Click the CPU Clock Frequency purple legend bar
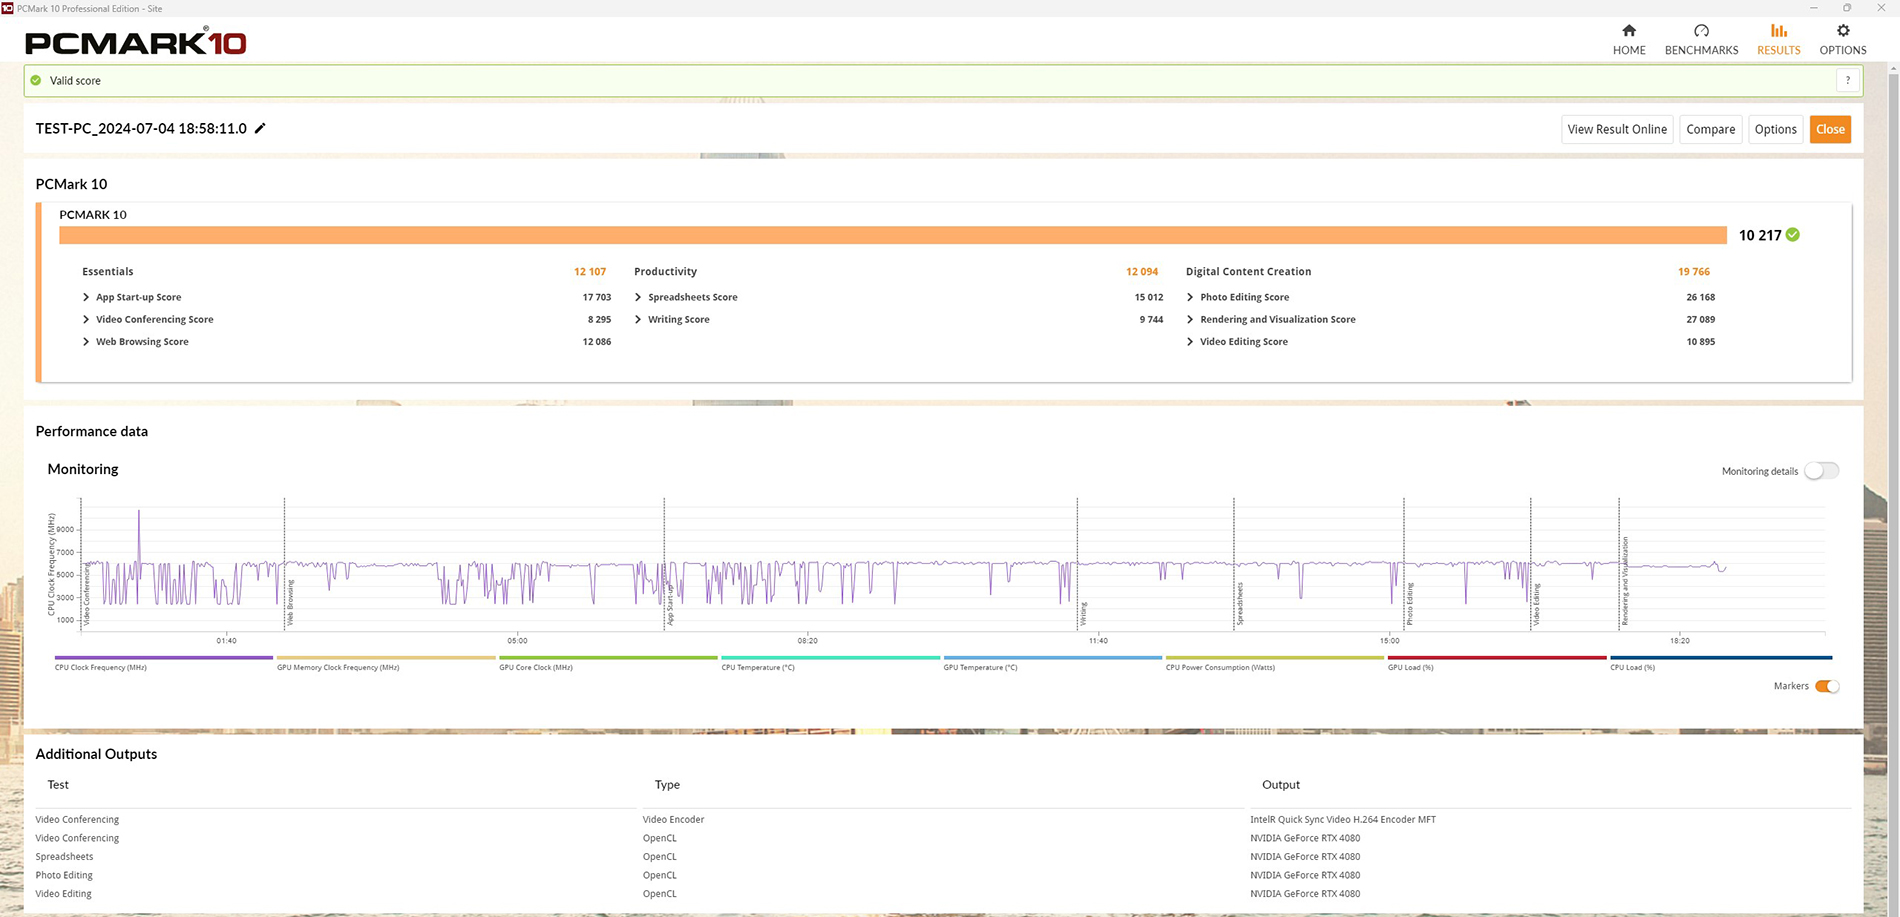This screenshot has height=917, width=1900. coord(164,658)
